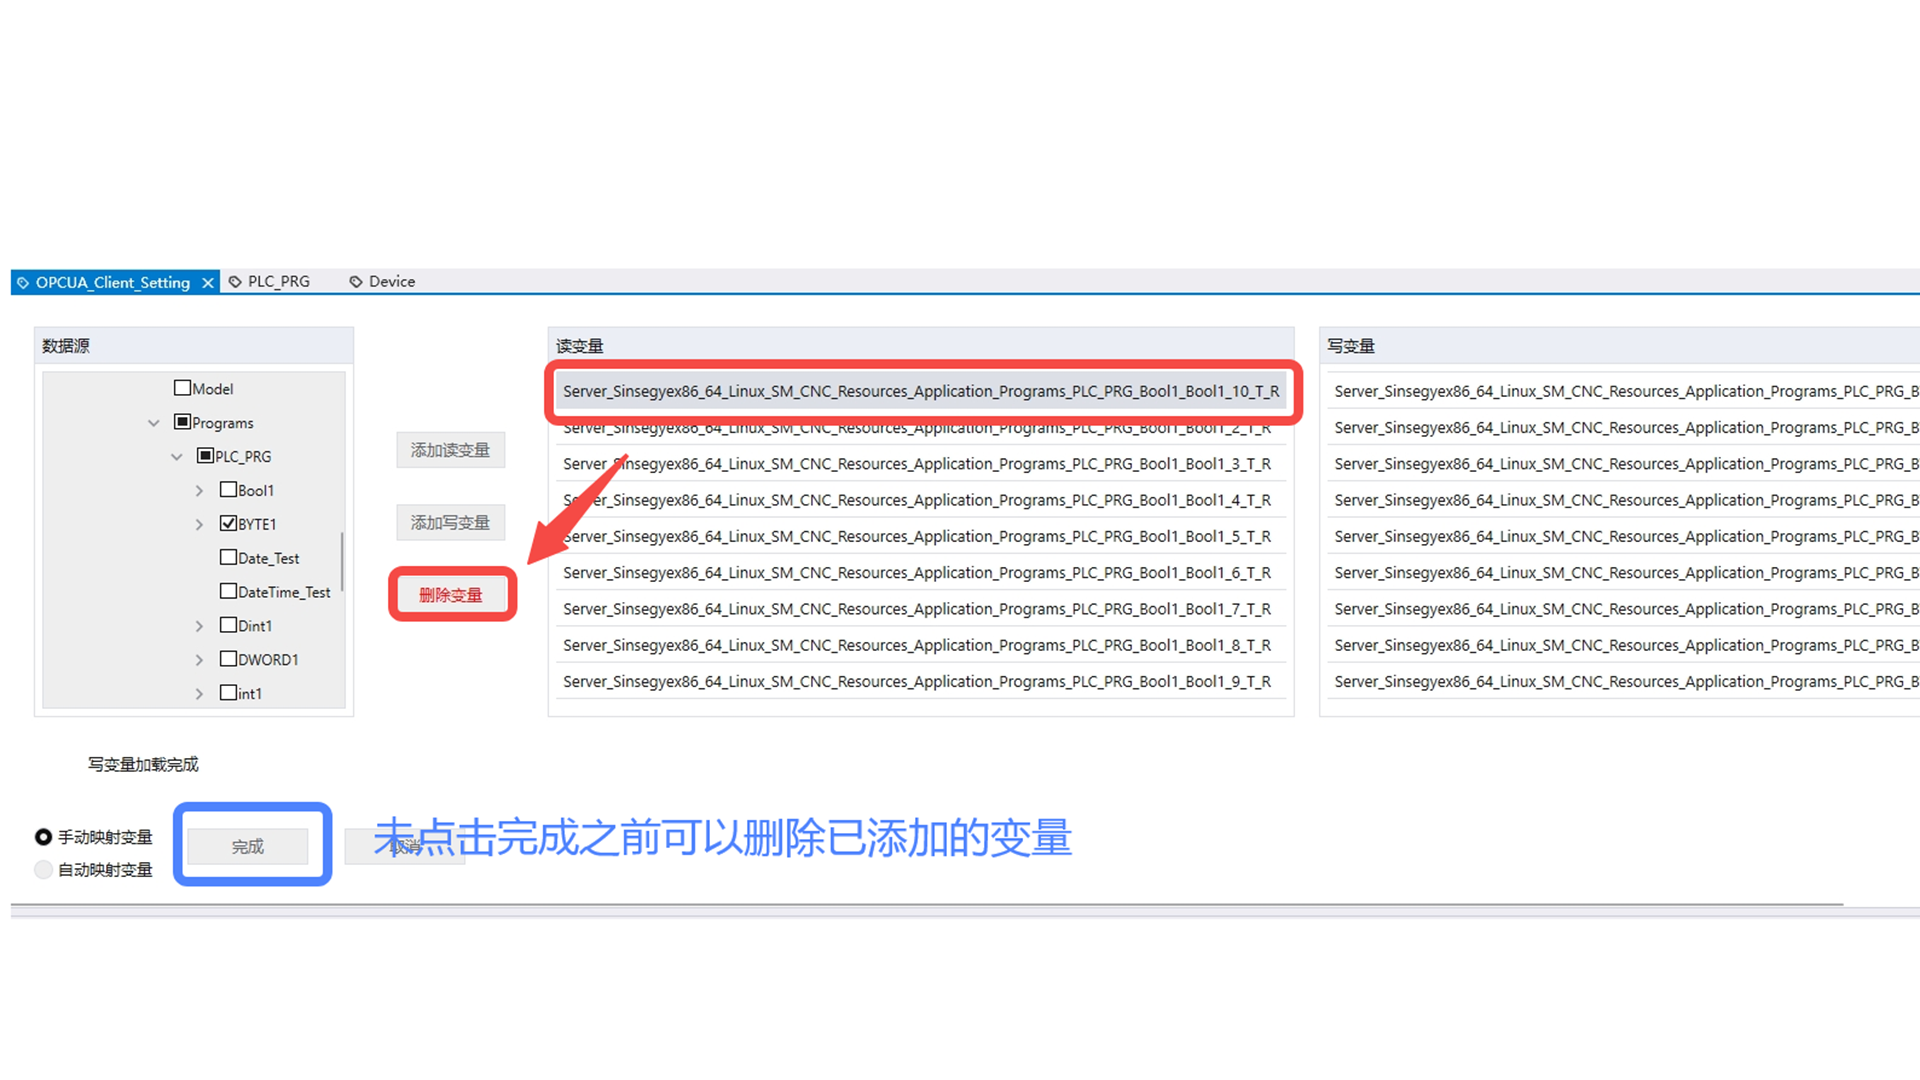Image resolution: width=1920 pixels, height=1080 pixels.
Task: Click the 完成 button
Action: click(248, 847)
